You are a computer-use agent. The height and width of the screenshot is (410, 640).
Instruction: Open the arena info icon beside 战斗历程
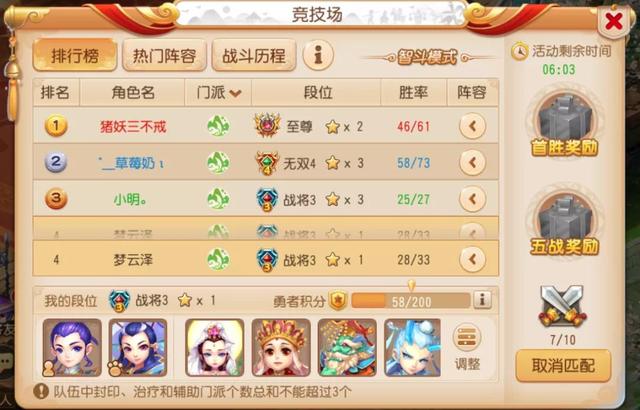[x=318, y=55]
